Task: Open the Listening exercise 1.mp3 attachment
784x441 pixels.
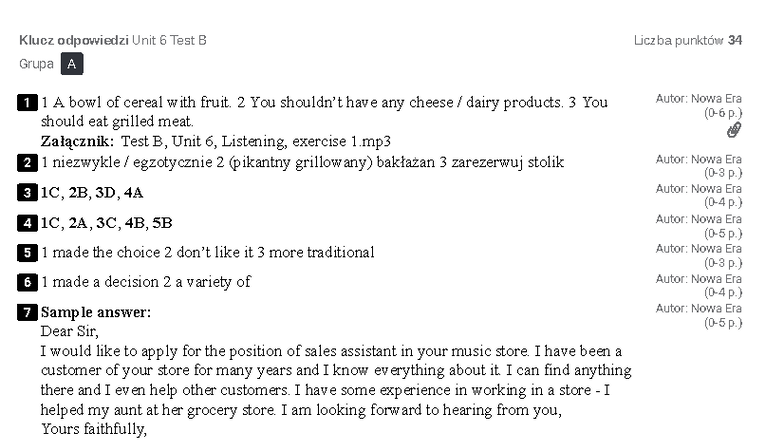Action: click(256, 142)
